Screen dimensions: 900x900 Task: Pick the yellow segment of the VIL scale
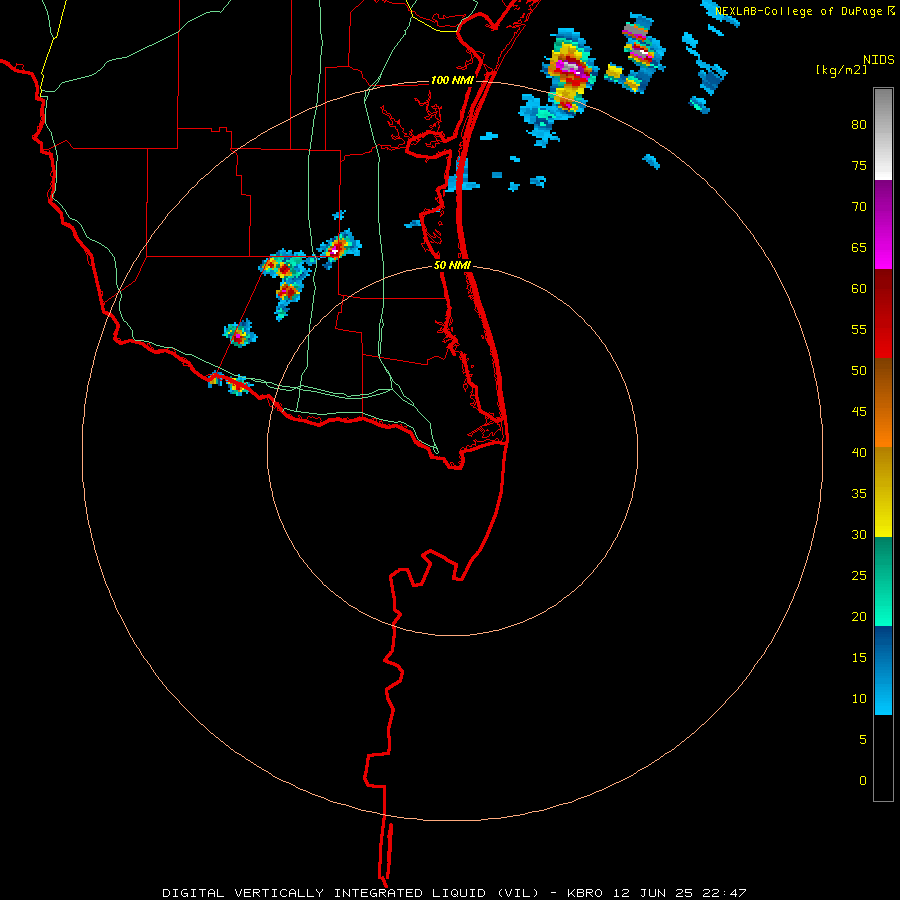point(883,492)
